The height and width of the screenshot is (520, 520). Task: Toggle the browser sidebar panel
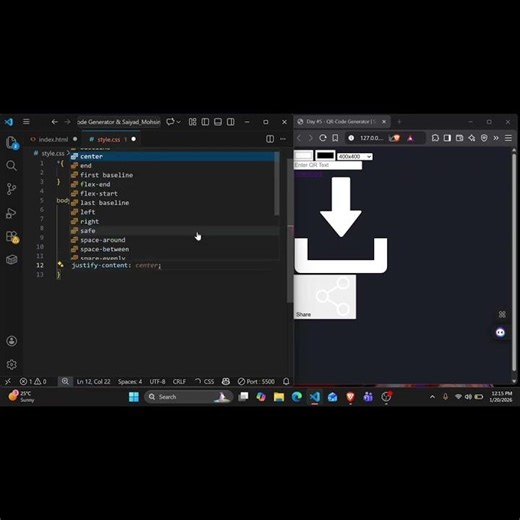click(x=447, y=138)
